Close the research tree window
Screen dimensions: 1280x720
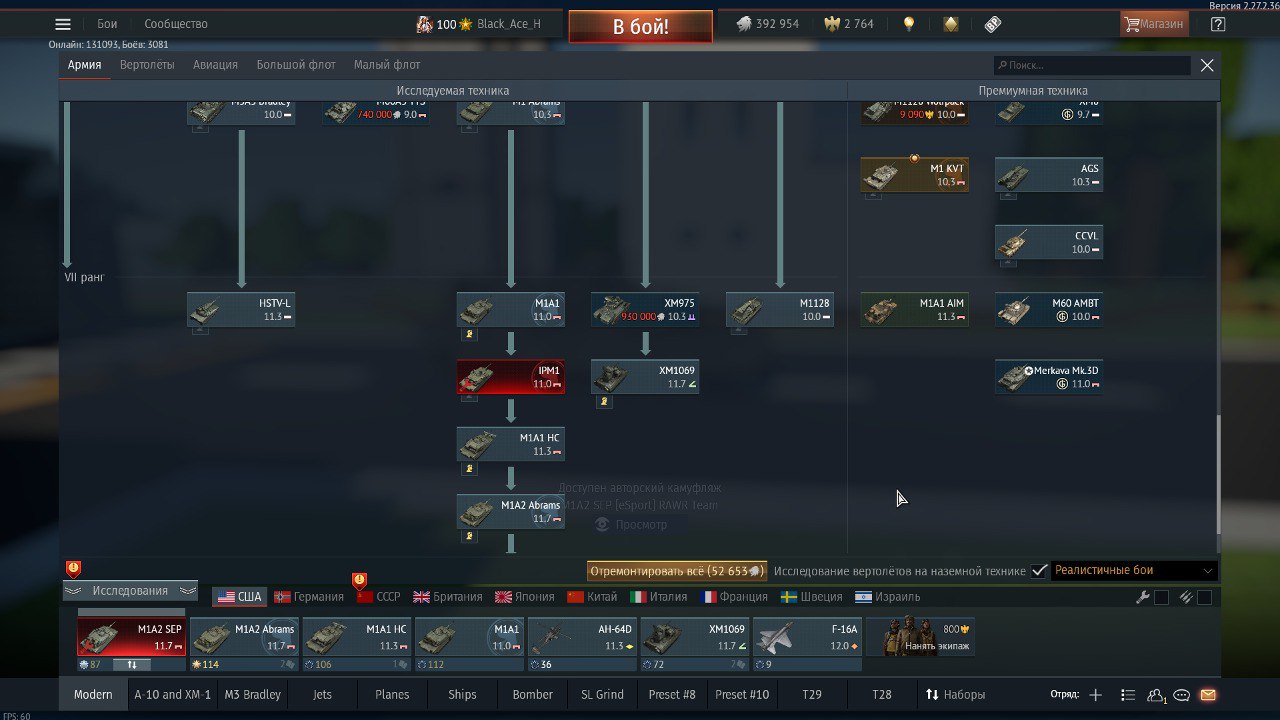1207,65
